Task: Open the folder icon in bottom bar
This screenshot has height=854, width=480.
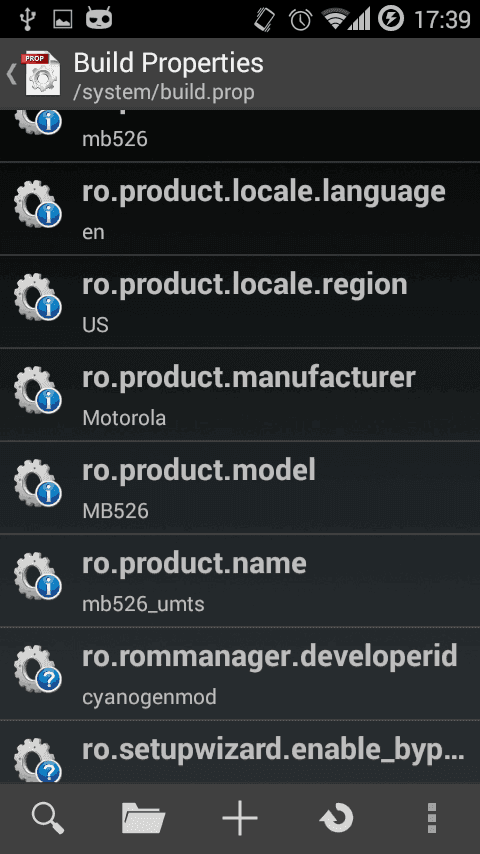Action: click(x=143, y=818)
